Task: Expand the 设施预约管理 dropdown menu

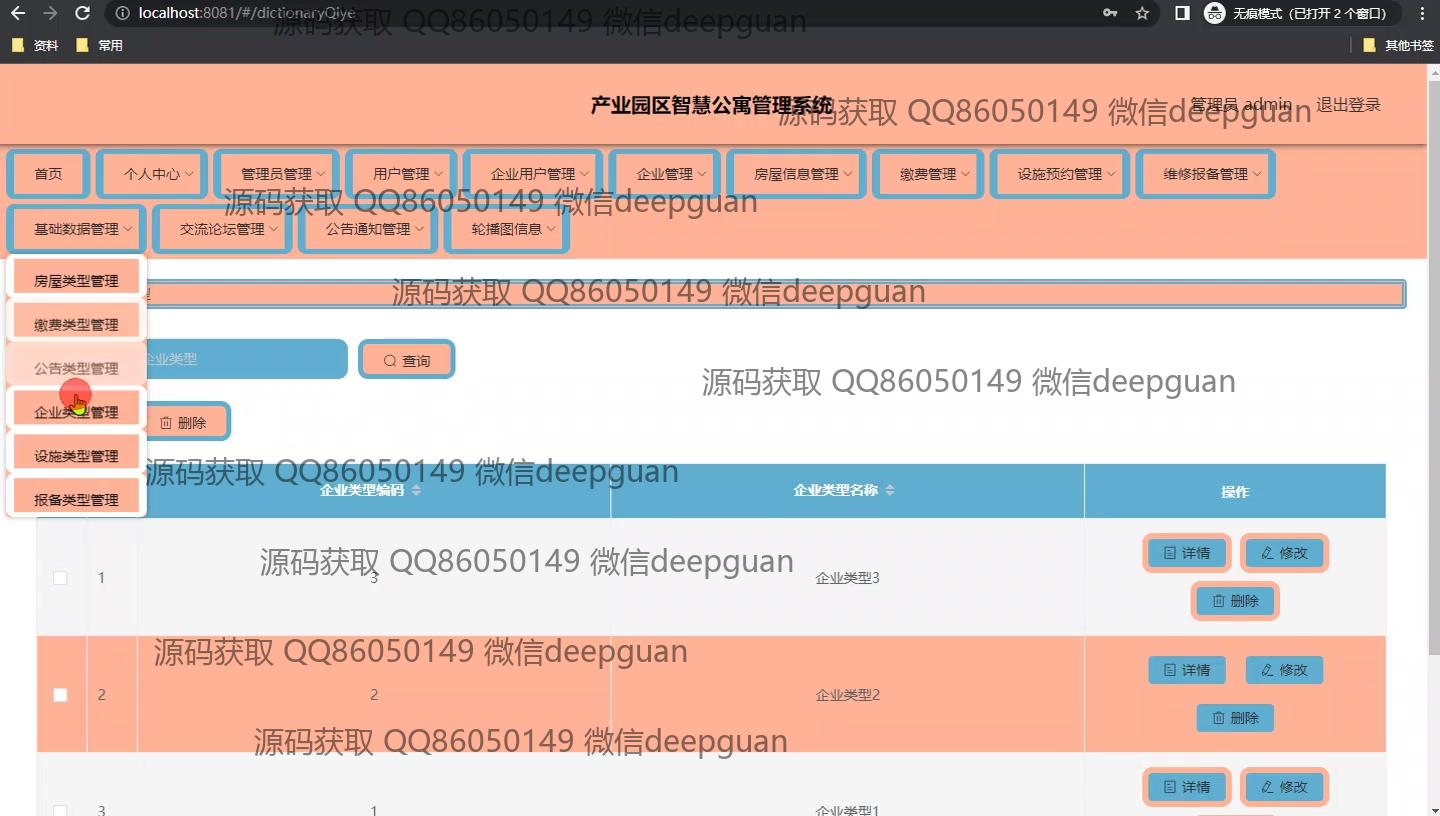Action: 1060,174
